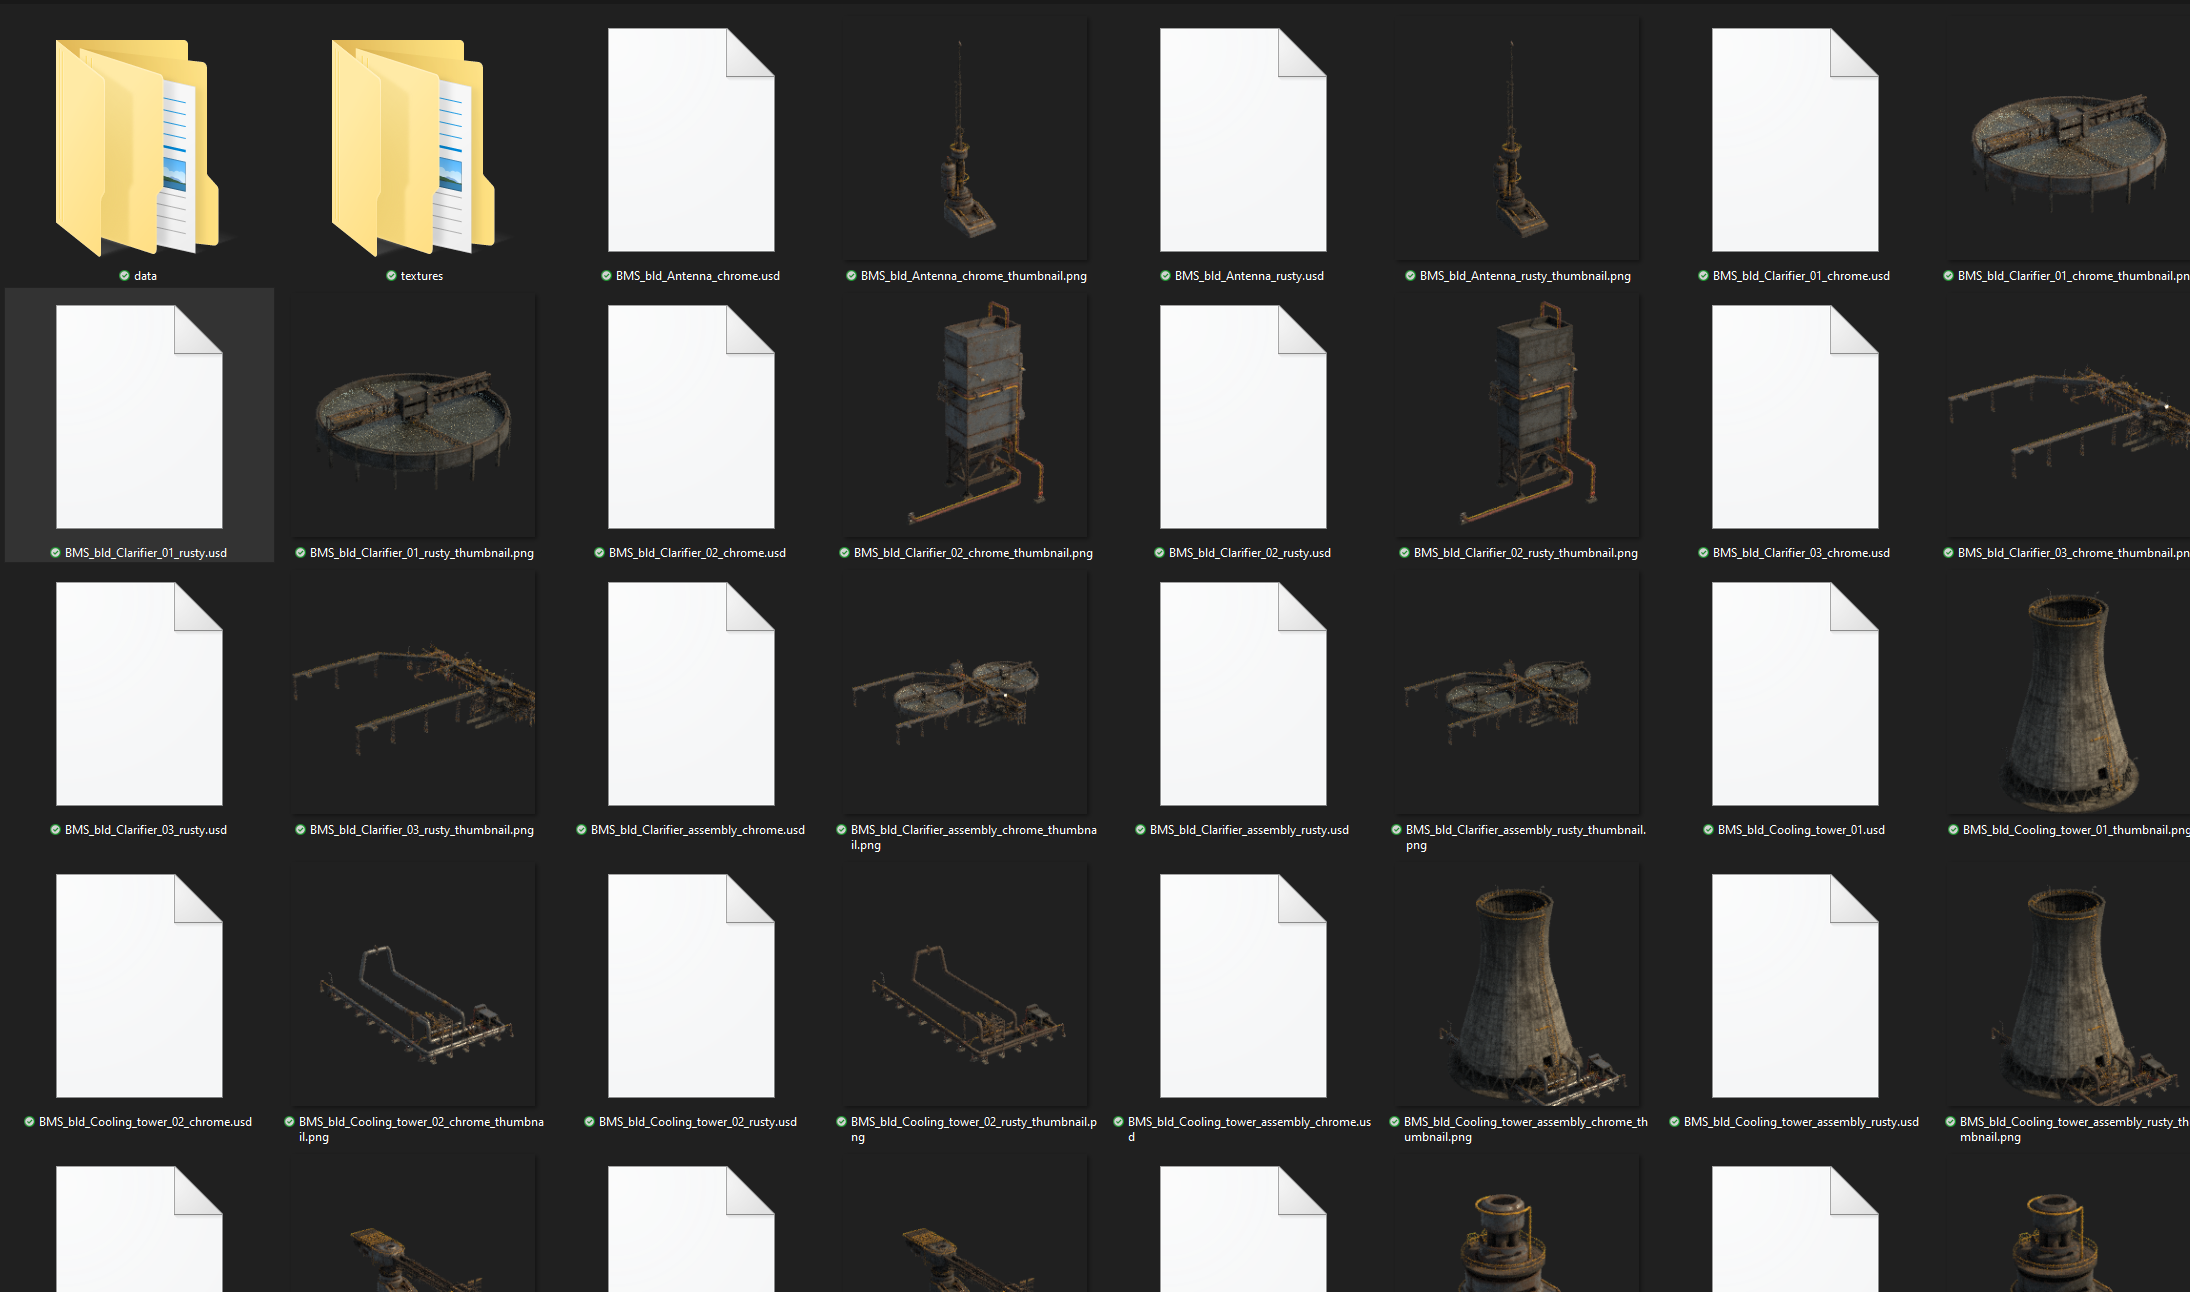Viewport: 2190px width, 1292px height.
Task: Open the data folder
Action: [138, 148]
